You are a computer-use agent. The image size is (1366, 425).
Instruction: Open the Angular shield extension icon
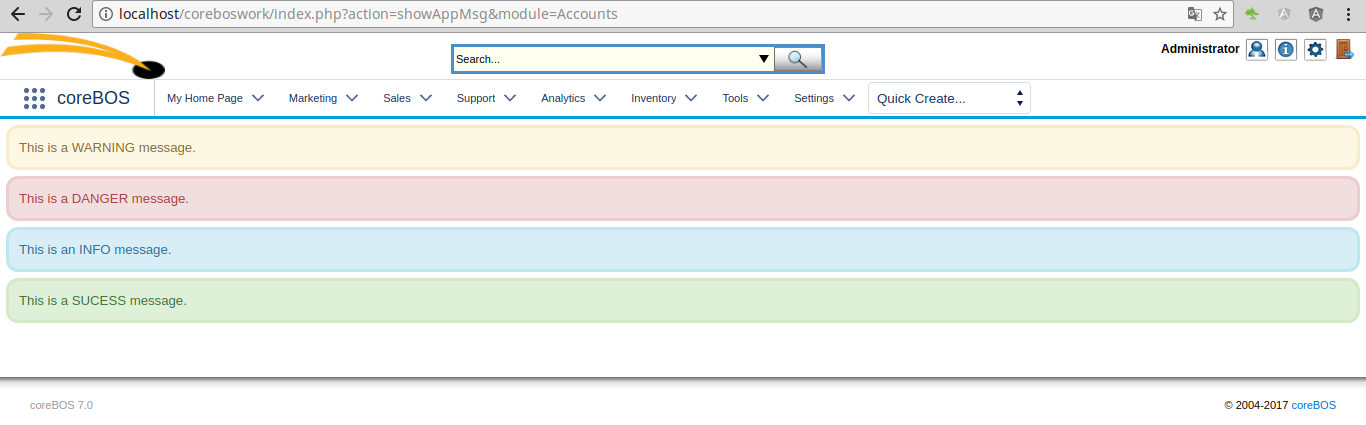(1317, 14)
